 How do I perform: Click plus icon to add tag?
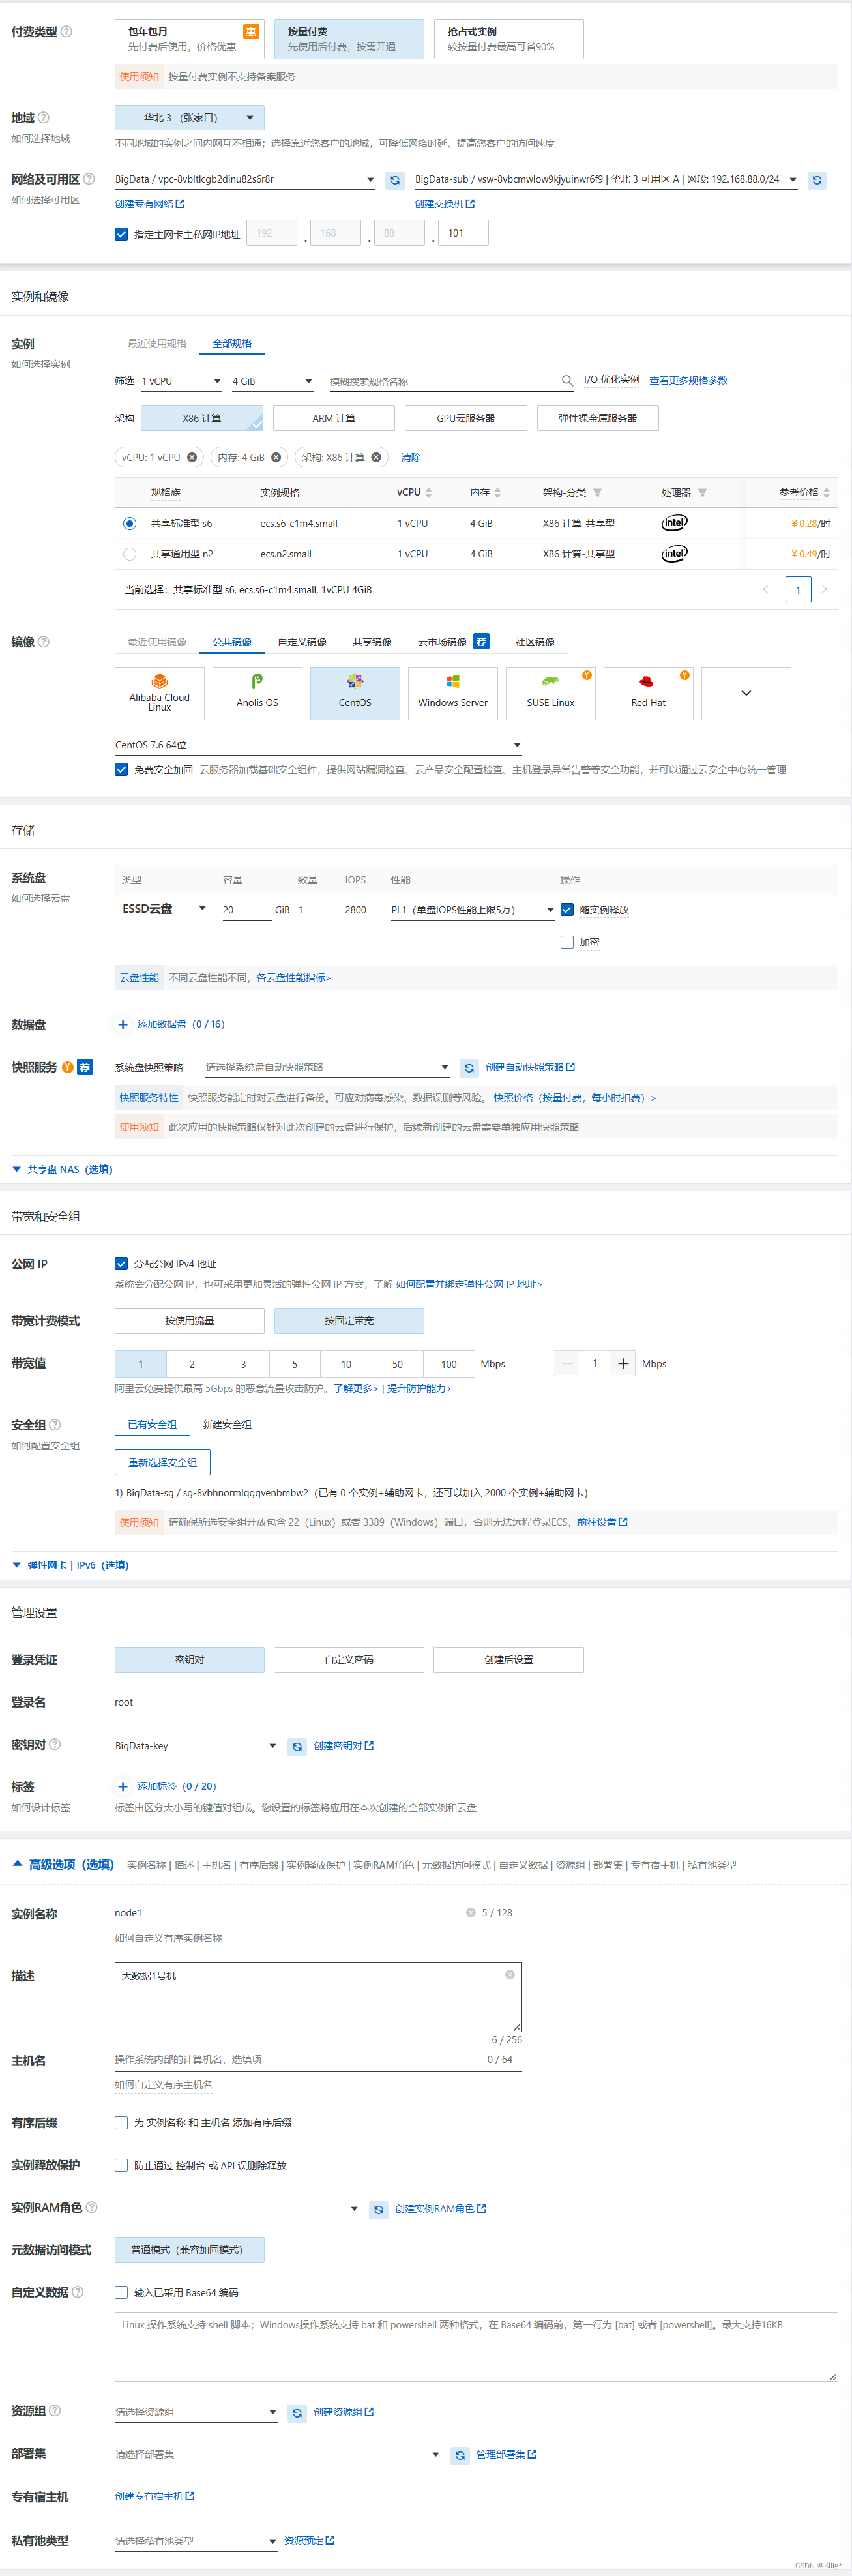[123, 1786]
